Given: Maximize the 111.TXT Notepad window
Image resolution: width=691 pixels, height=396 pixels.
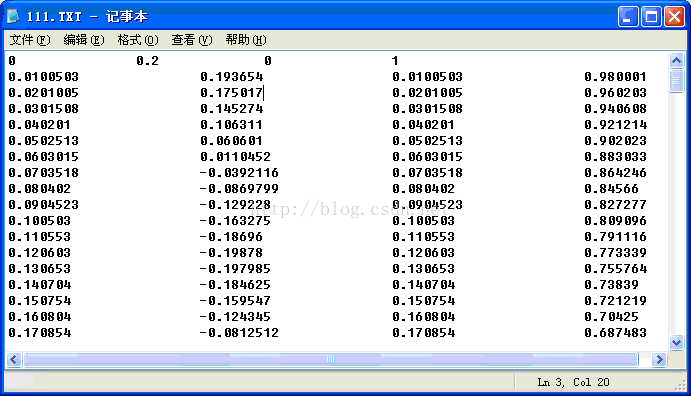Looking at the screenshot, I should 651,17.
